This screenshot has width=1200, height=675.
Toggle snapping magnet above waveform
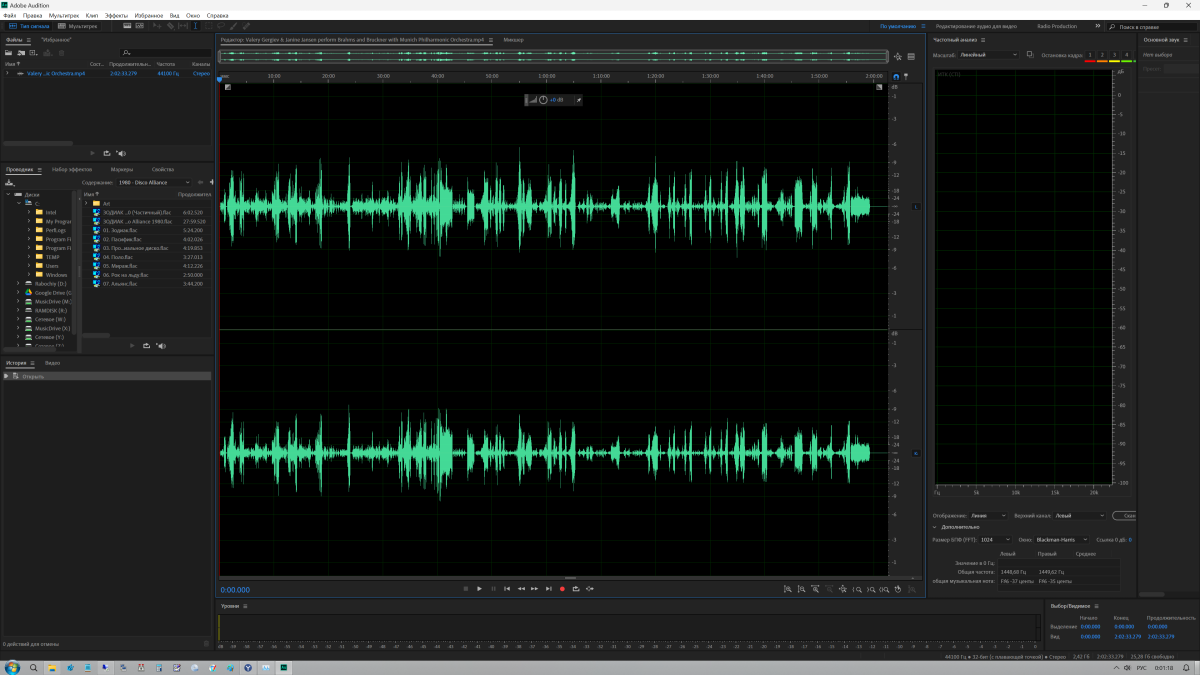[x=896, y=76]
